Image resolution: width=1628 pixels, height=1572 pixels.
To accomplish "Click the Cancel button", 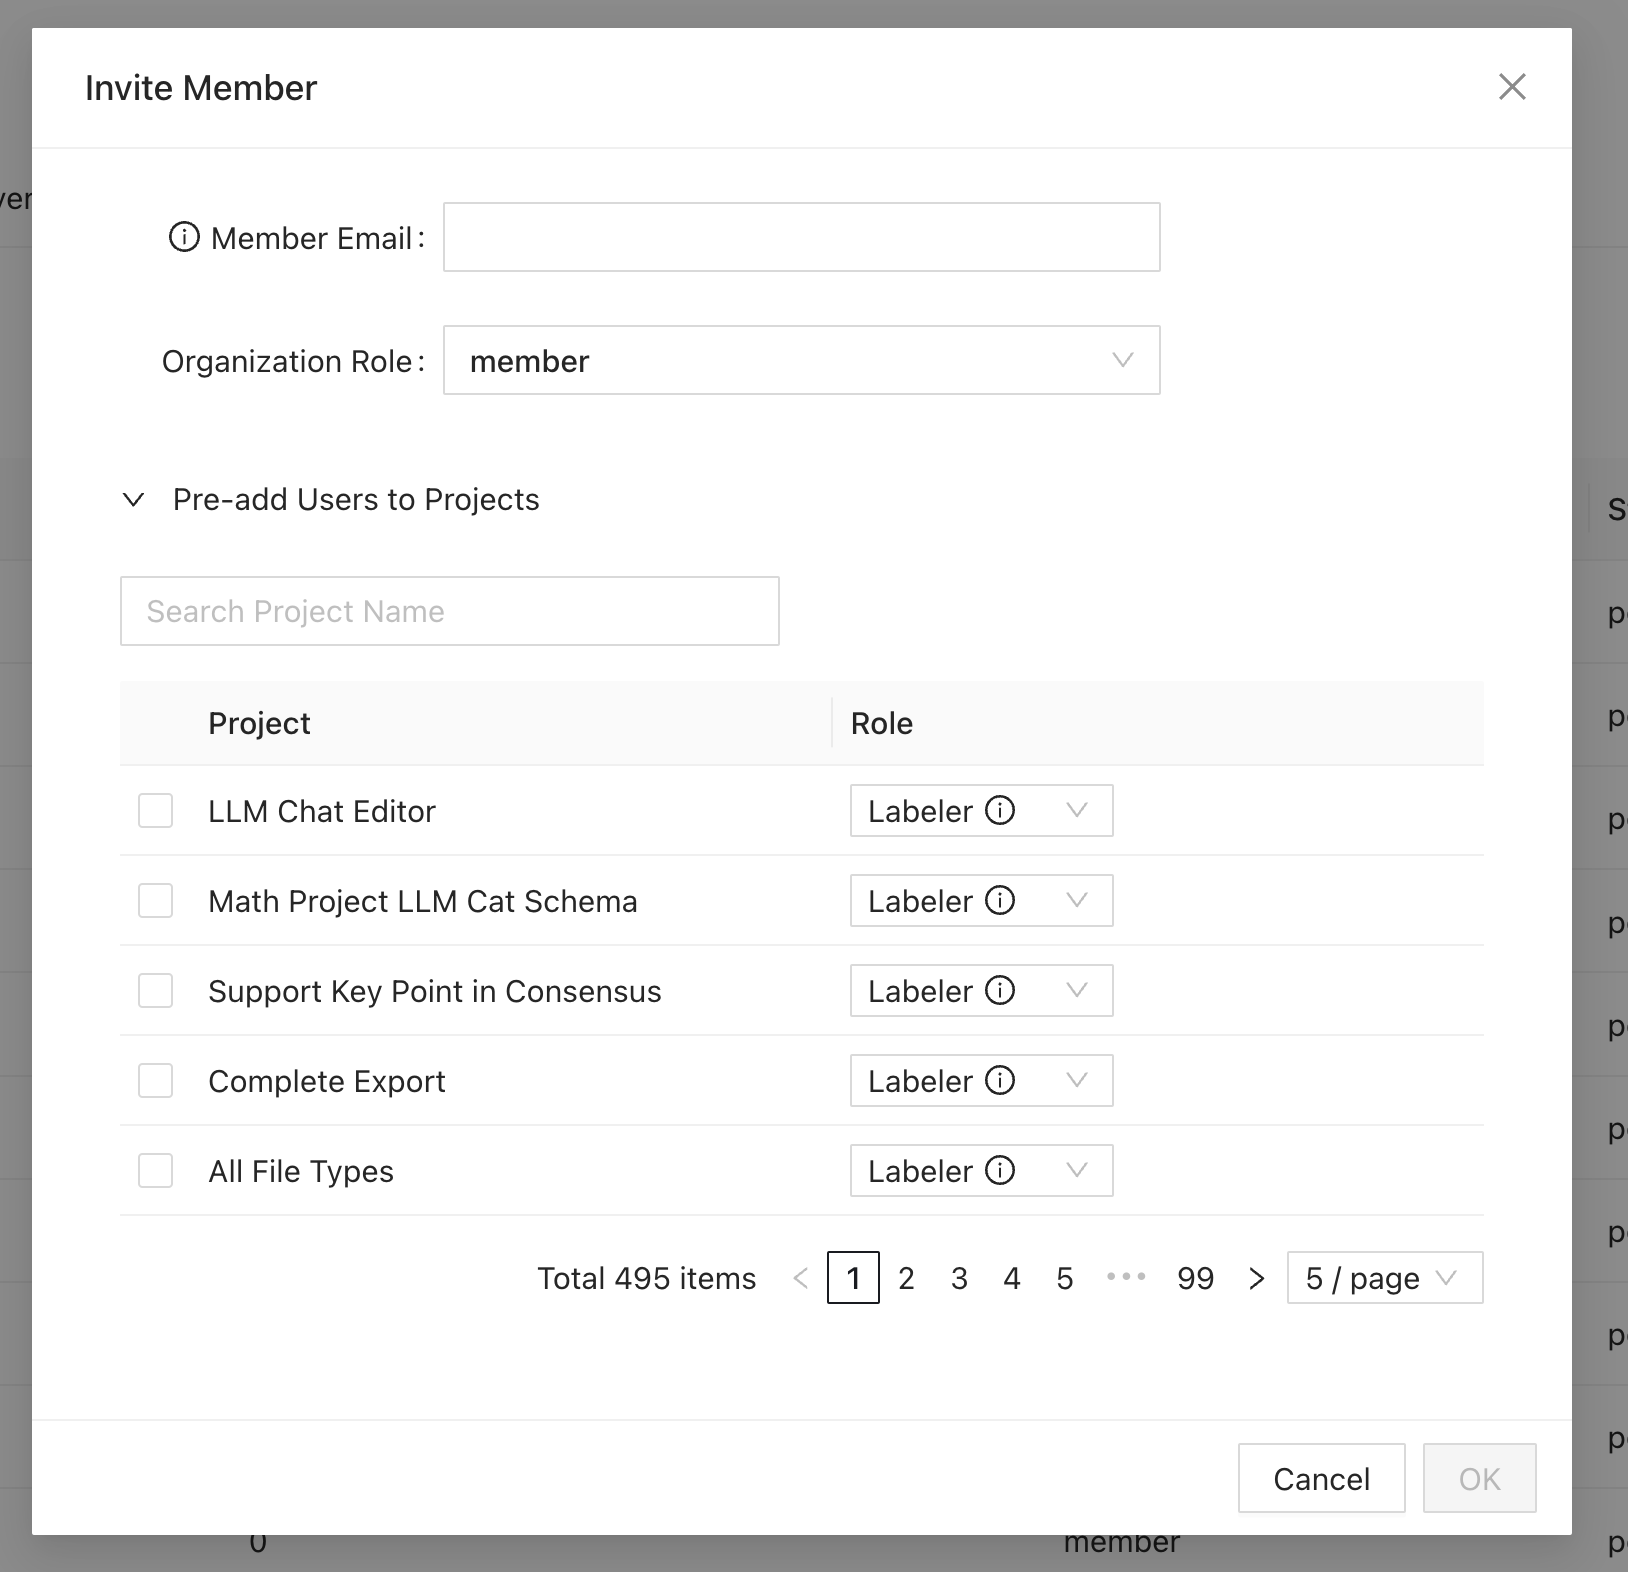I will coord(1321,1478).
